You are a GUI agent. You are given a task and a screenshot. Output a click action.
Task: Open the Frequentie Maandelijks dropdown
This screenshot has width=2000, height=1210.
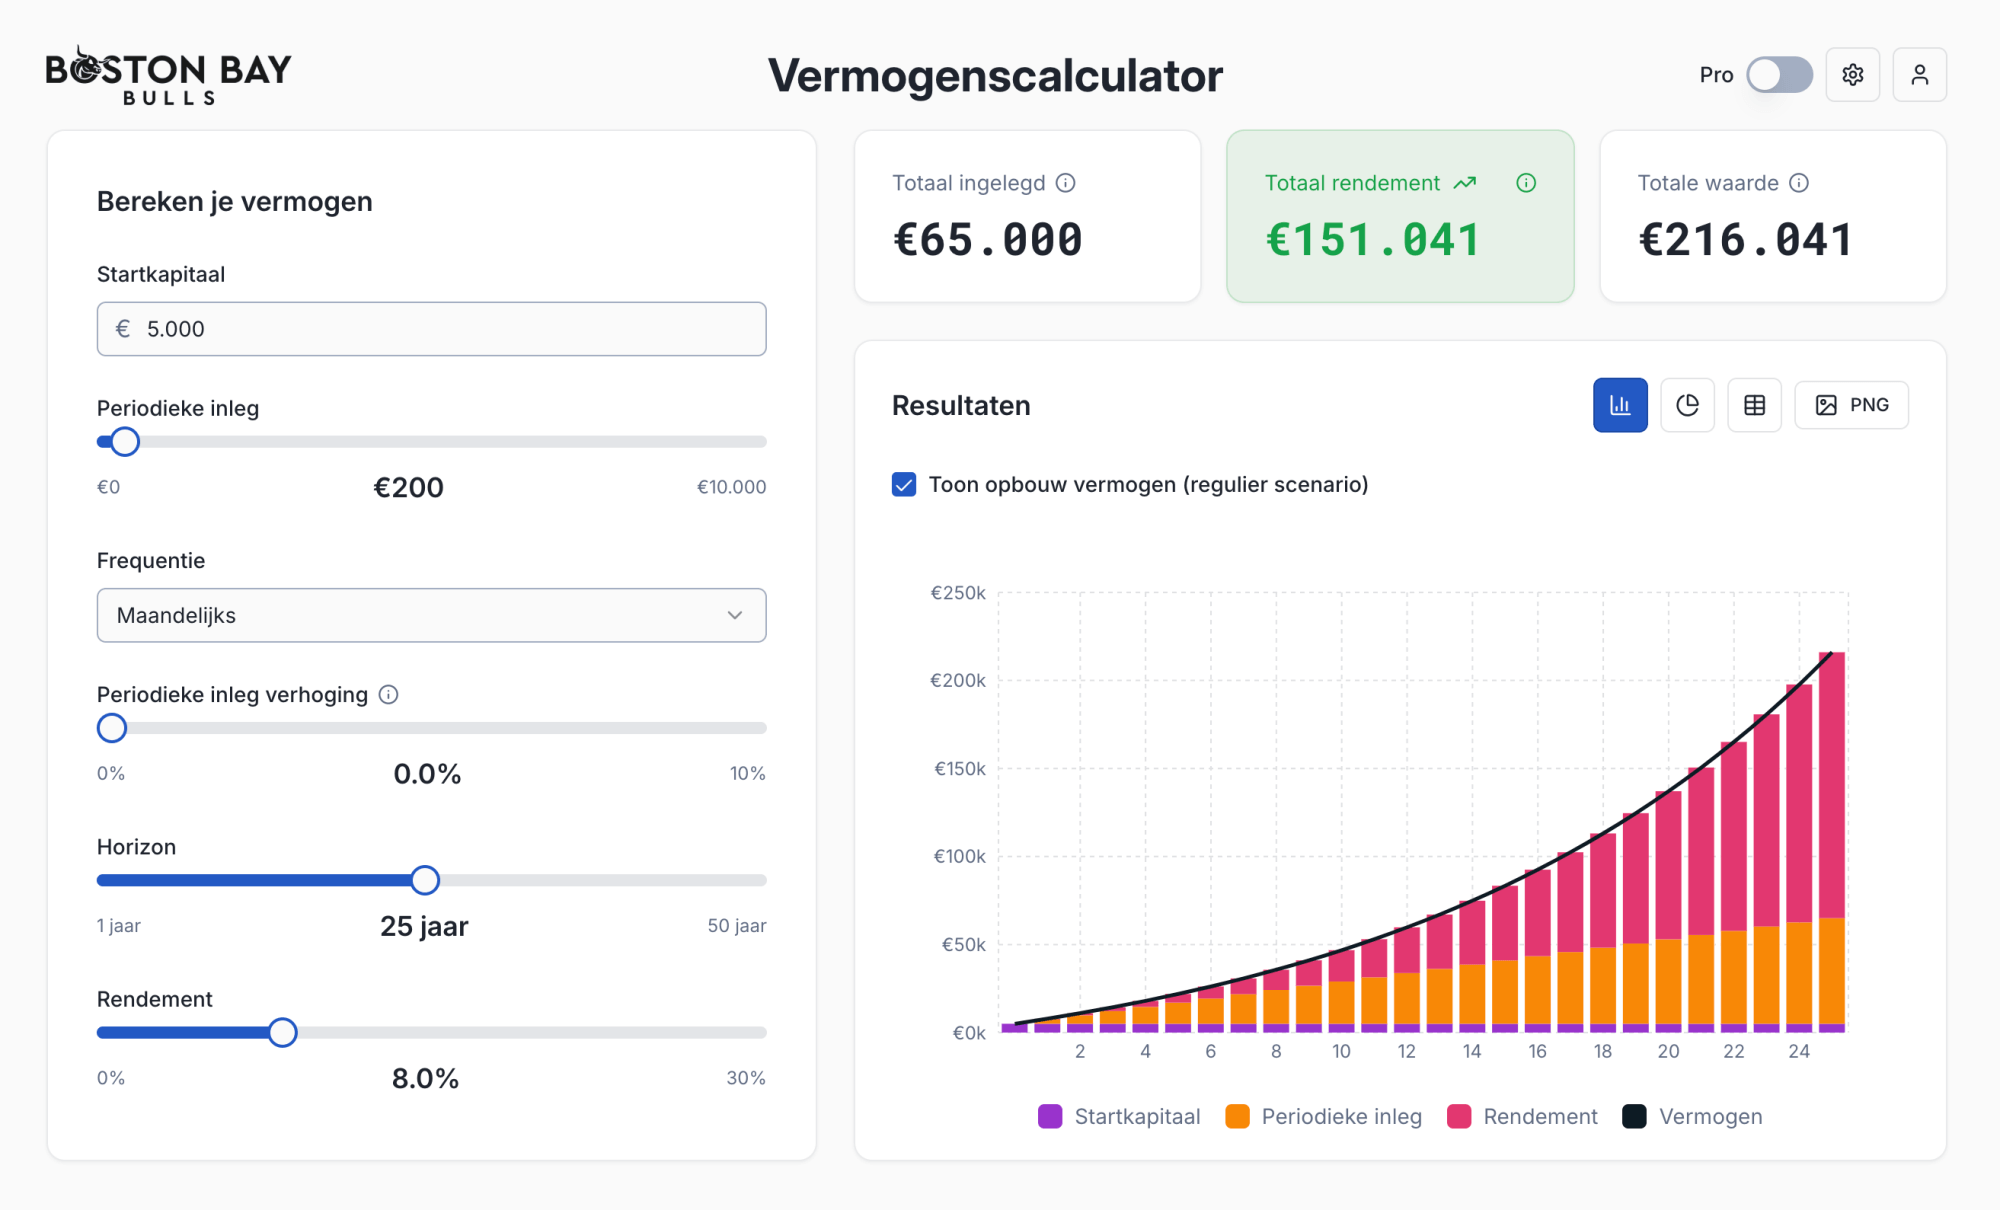pos(431,615)
